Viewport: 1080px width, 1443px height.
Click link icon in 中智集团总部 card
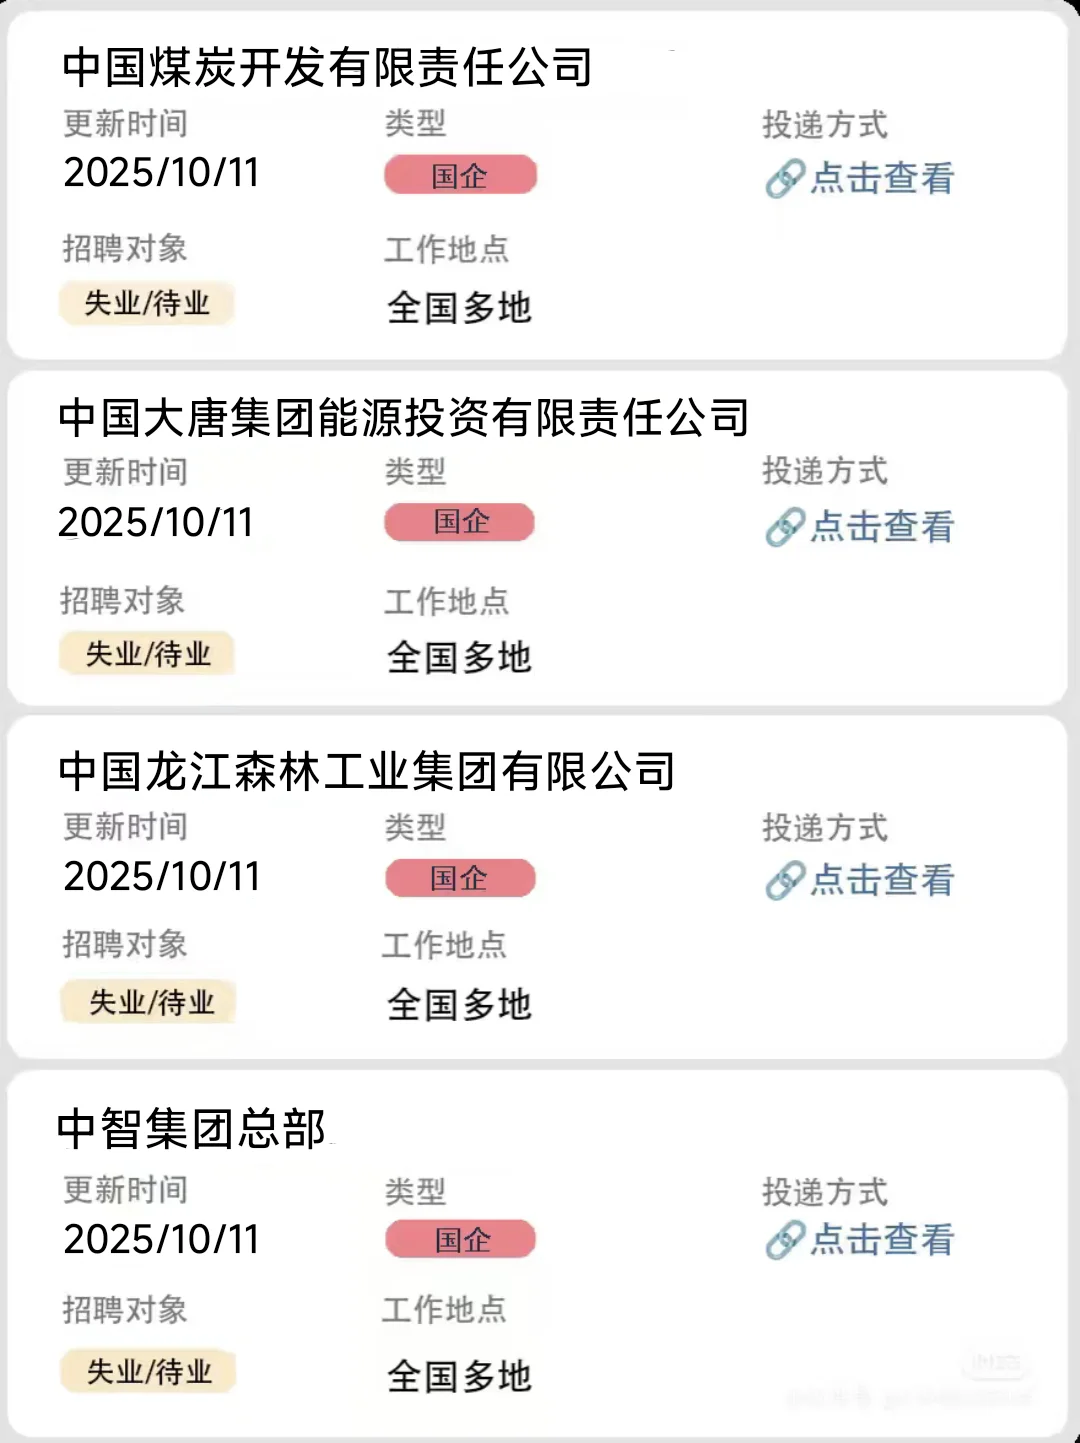coord(785,1240)
